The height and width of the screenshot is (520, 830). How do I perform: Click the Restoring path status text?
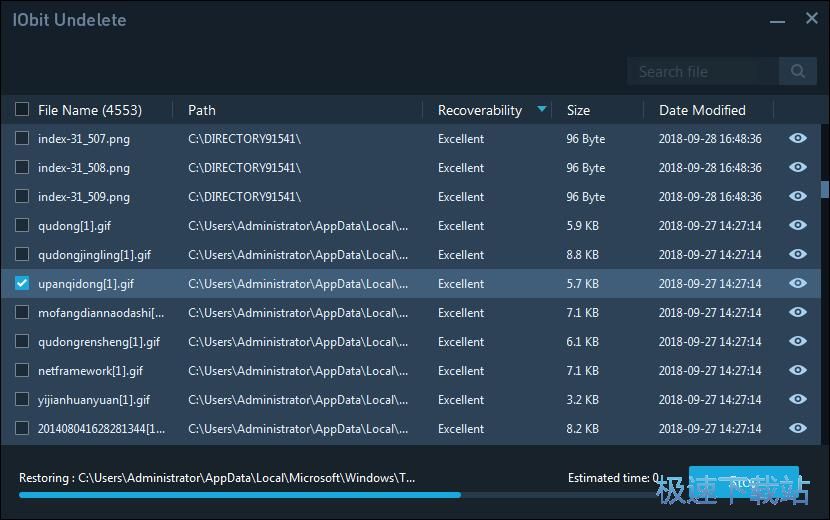(217, 478)
